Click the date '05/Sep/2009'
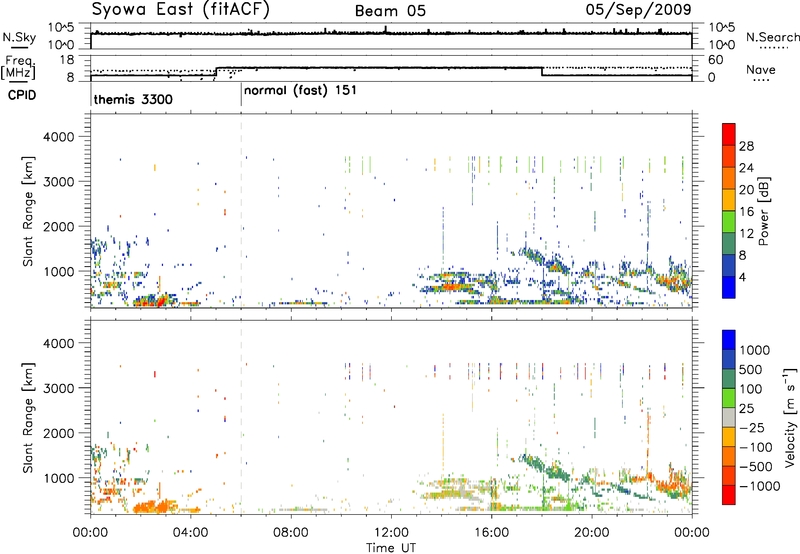Image resolution: width=800 pixels, height=554 pixels. [x=638, y=9]
